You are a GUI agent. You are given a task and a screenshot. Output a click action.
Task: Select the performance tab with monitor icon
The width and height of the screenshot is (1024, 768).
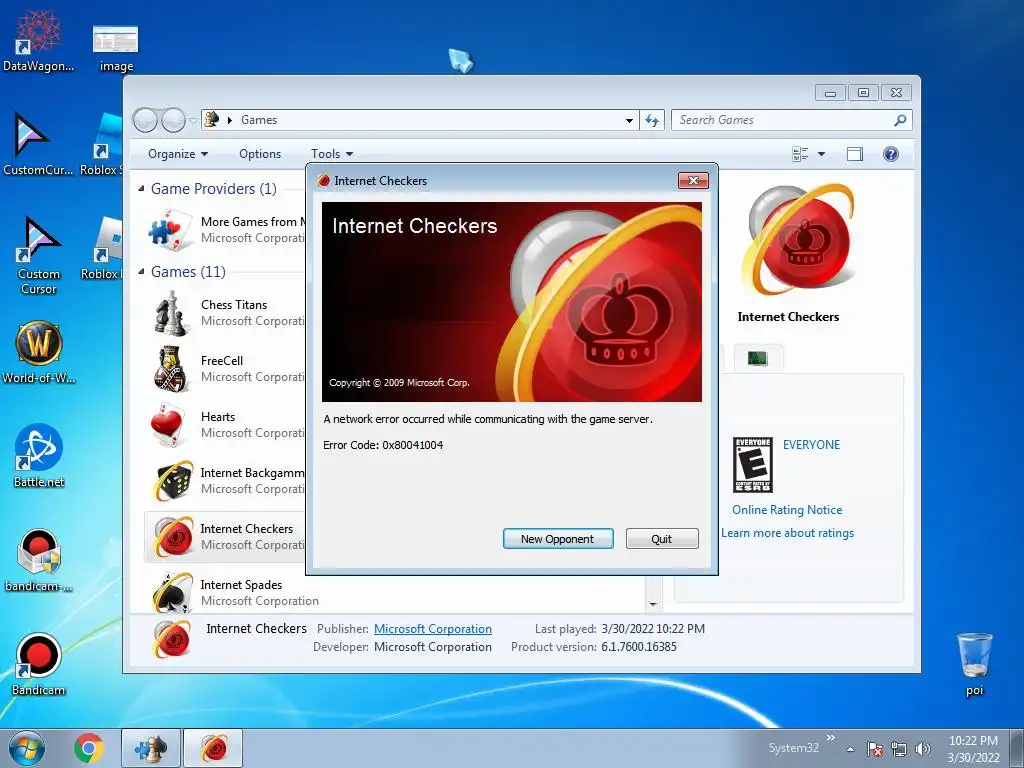point(758,358)
